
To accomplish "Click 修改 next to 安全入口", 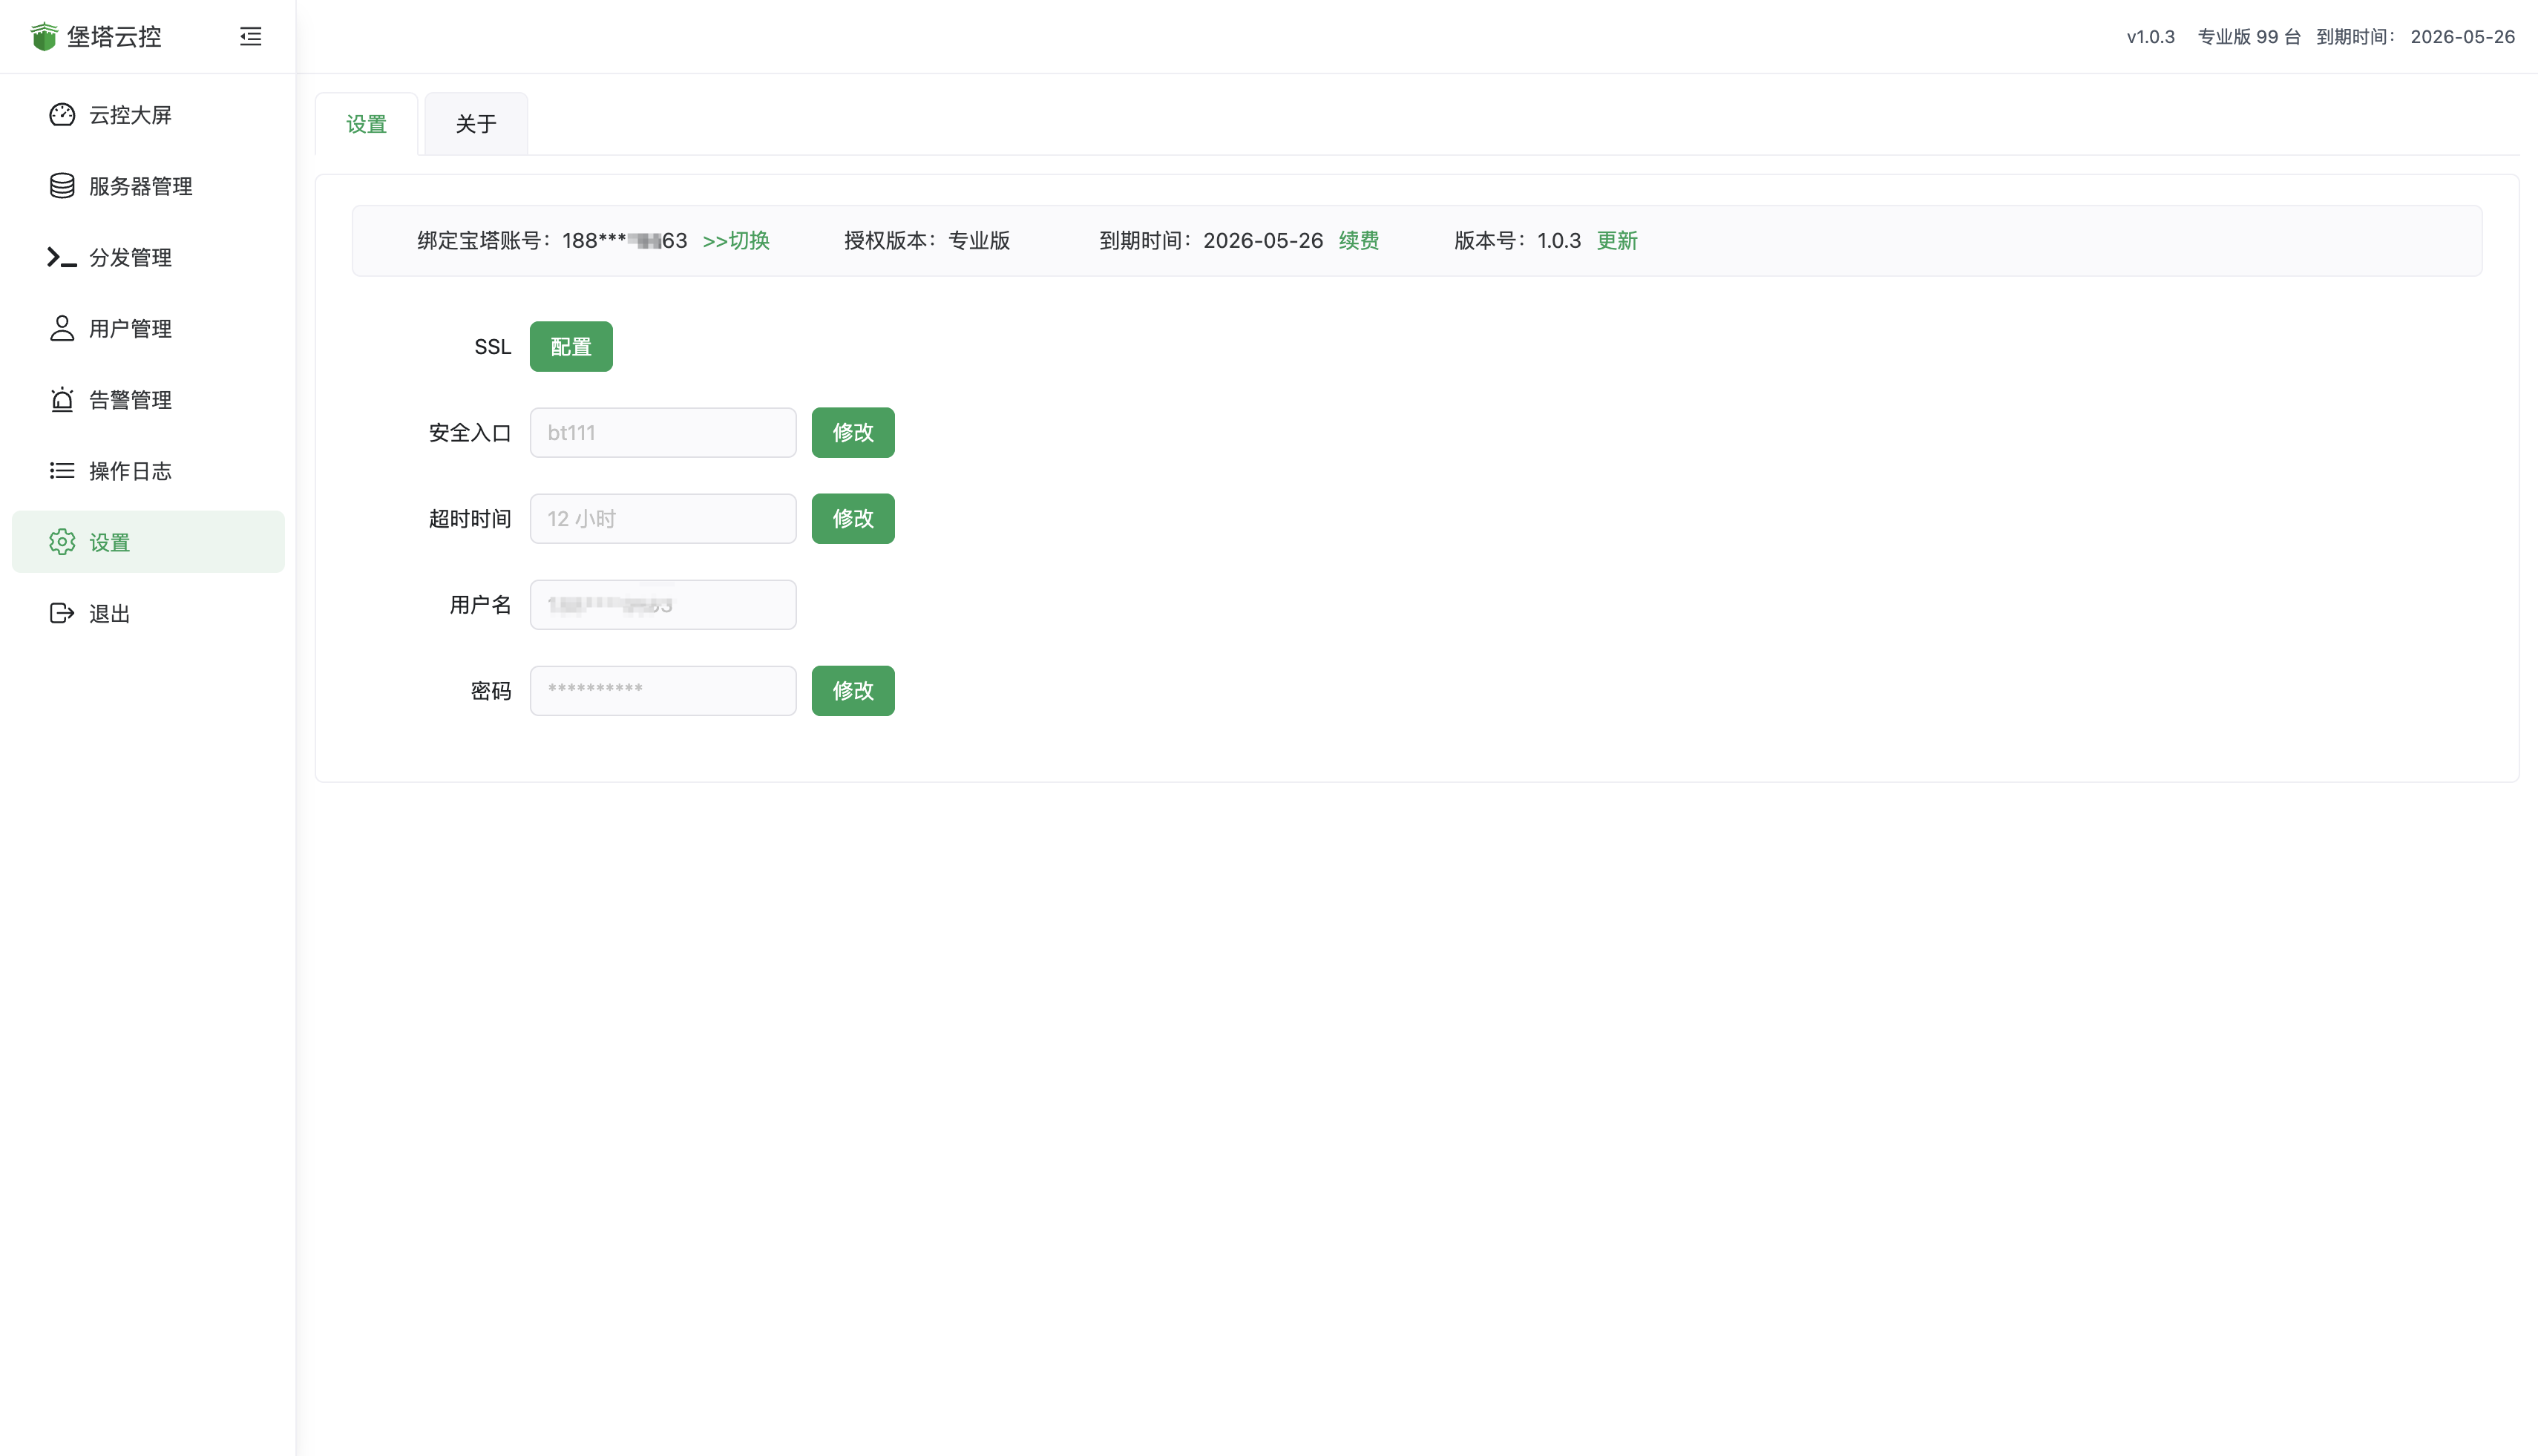I will (853, 433).
